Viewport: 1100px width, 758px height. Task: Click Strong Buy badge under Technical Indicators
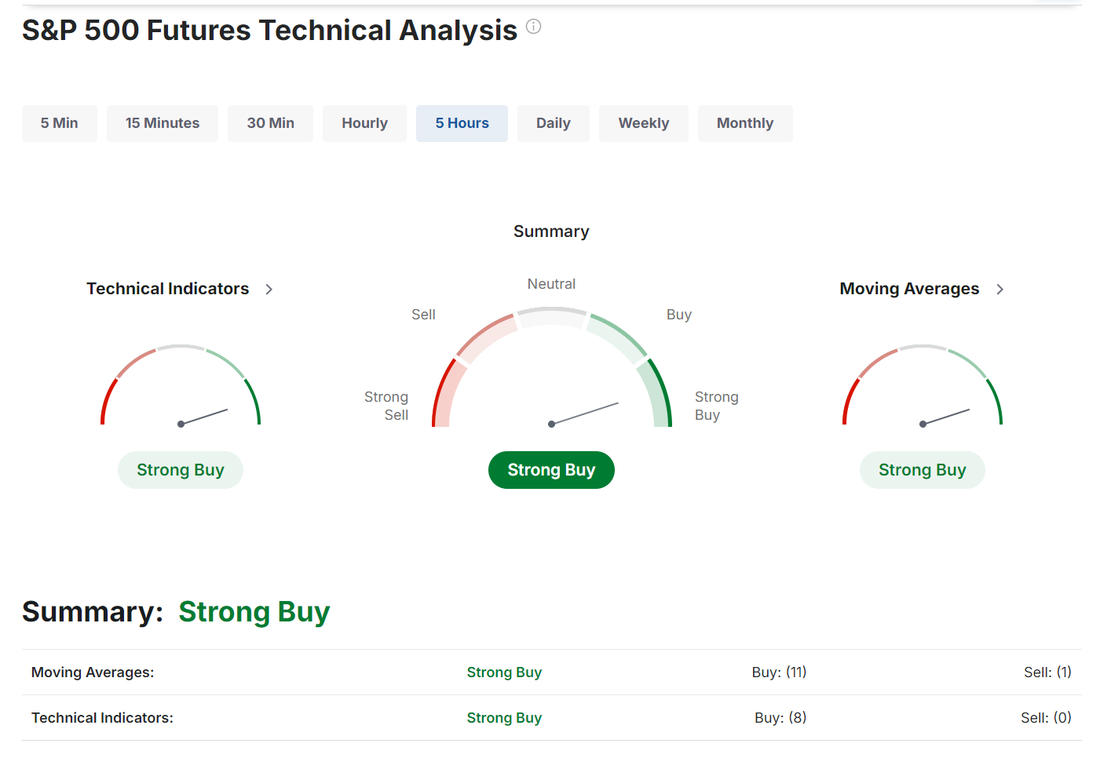tap(180, 470)
